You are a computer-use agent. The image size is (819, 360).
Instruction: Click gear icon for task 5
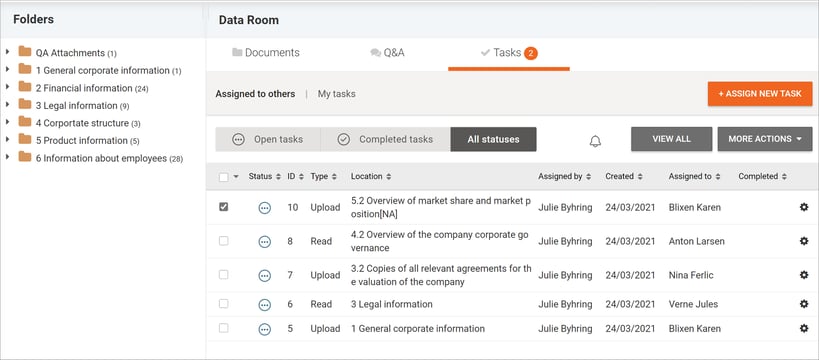coord(804,329)
